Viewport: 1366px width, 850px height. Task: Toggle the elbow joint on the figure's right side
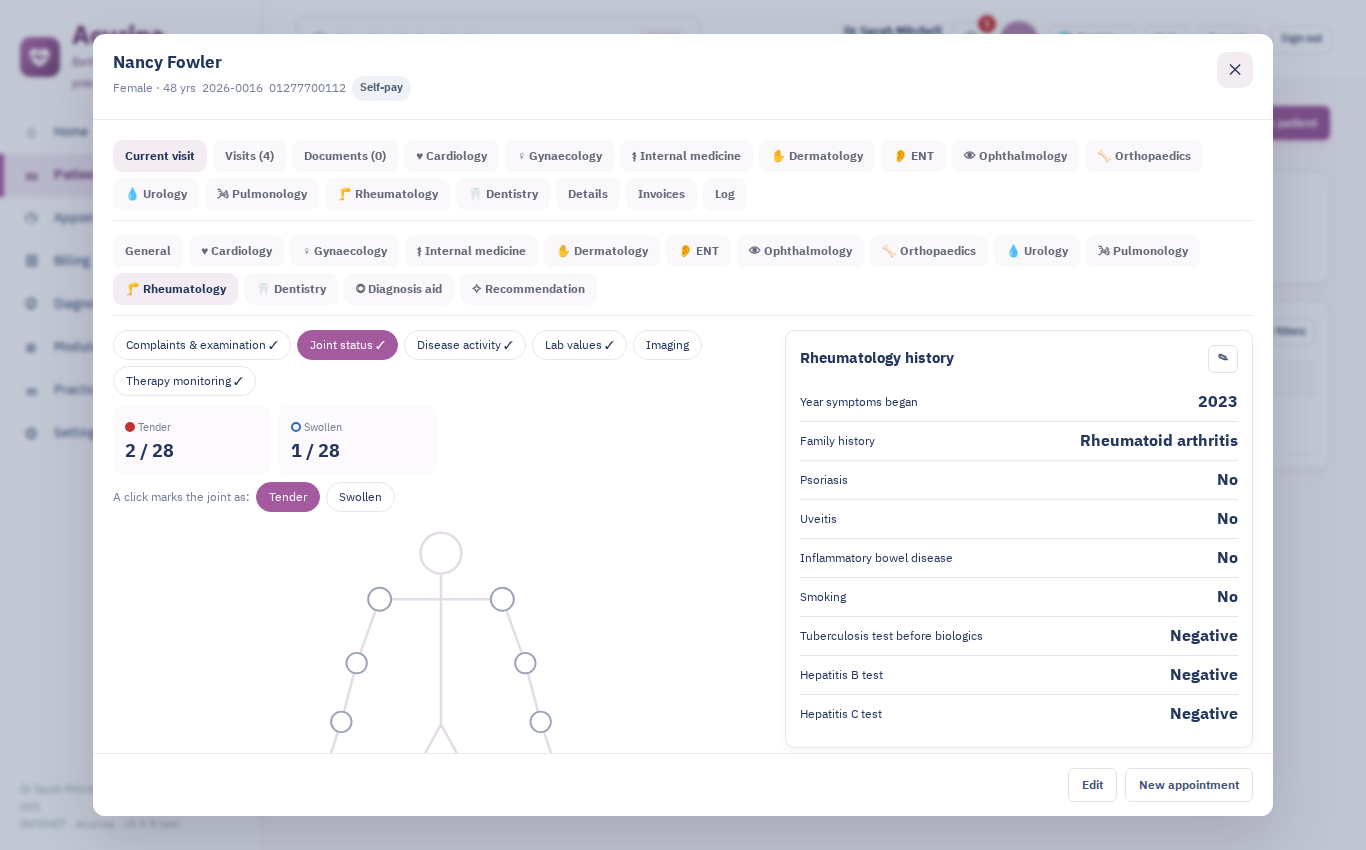(525, 663)
